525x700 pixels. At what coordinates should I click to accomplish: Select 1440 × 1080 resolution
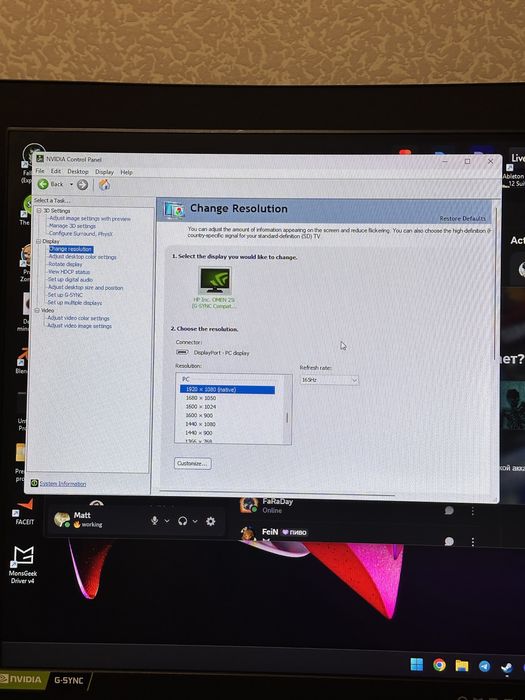[x=200, y=424]
